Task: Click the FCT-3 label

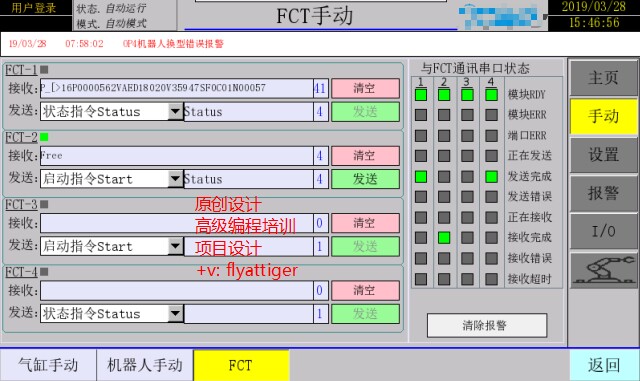Action: tap(21, 204)
